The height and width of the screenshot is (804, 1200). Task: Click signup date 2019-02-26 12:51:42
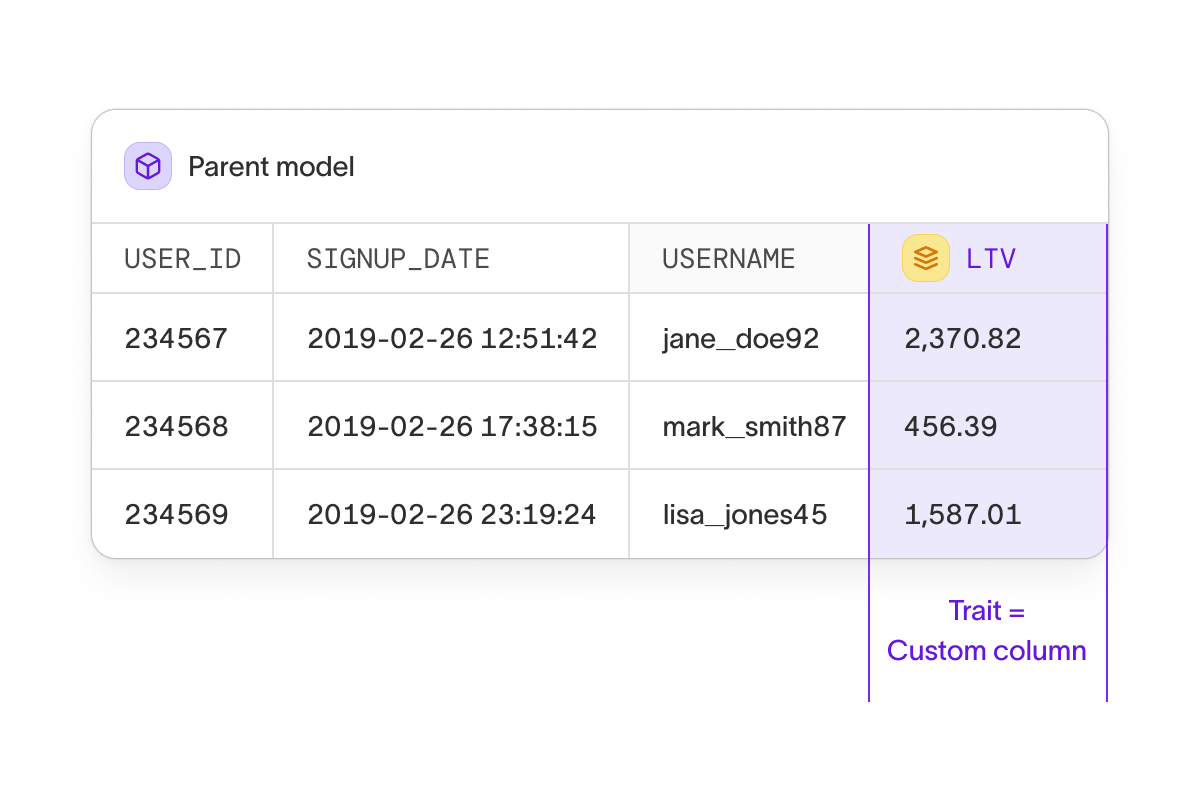[x=452, y=339]
